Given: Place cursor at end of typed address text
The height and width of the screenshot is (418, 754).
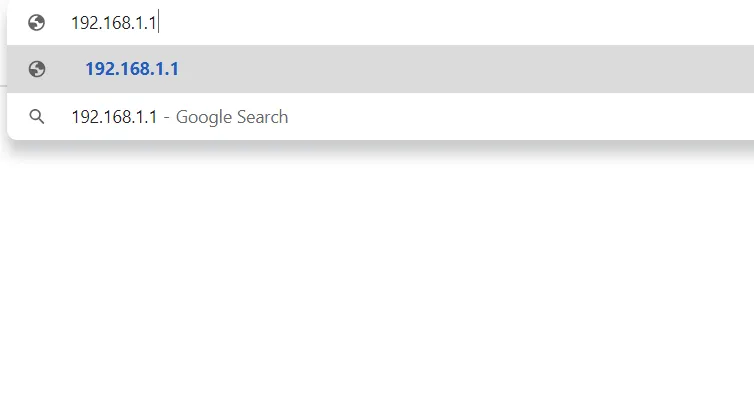Looking at the screenshot, I should click(158, 23).
